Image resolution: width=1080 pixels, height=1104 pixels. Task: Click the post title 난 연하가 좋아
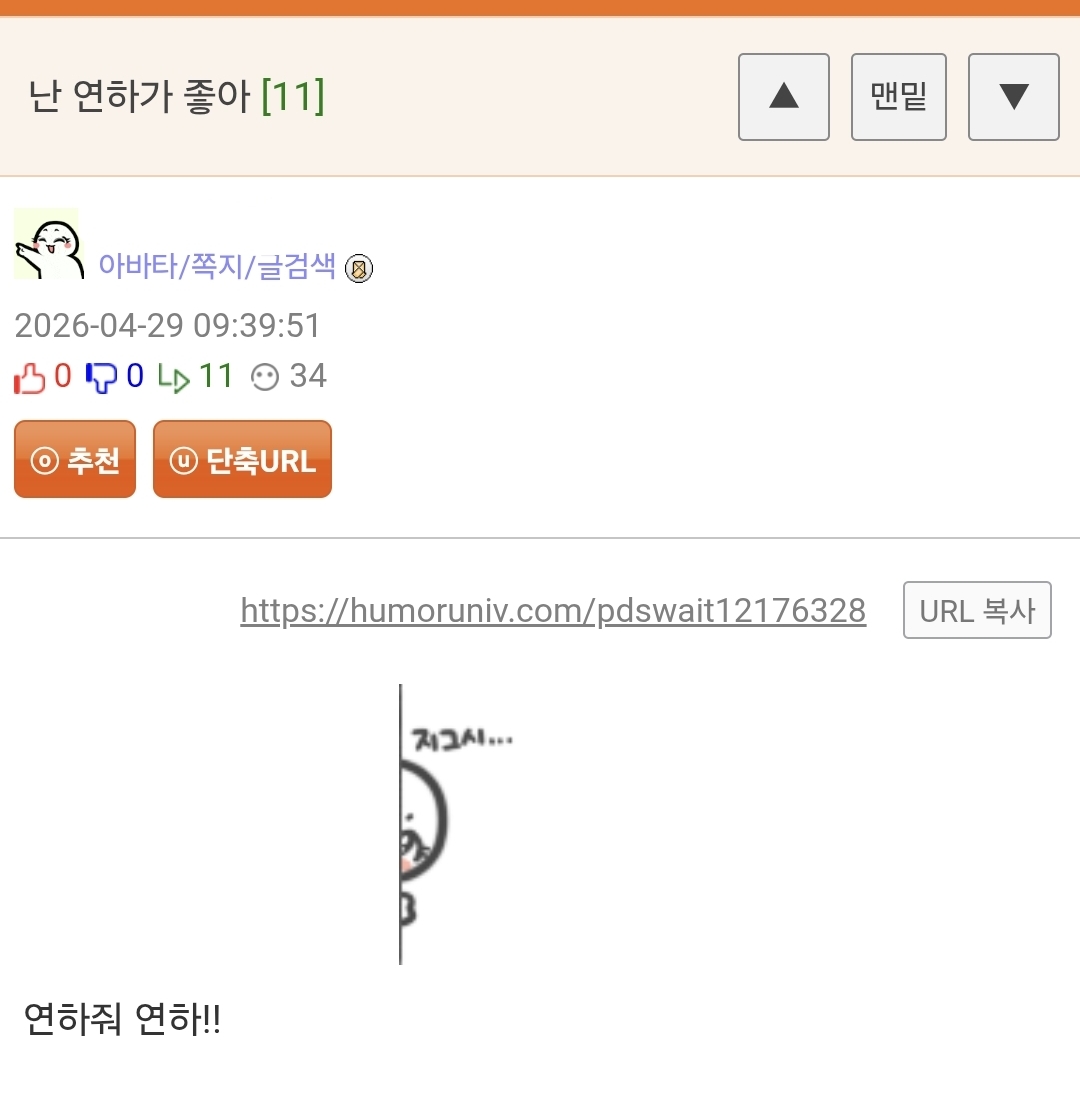139,96
